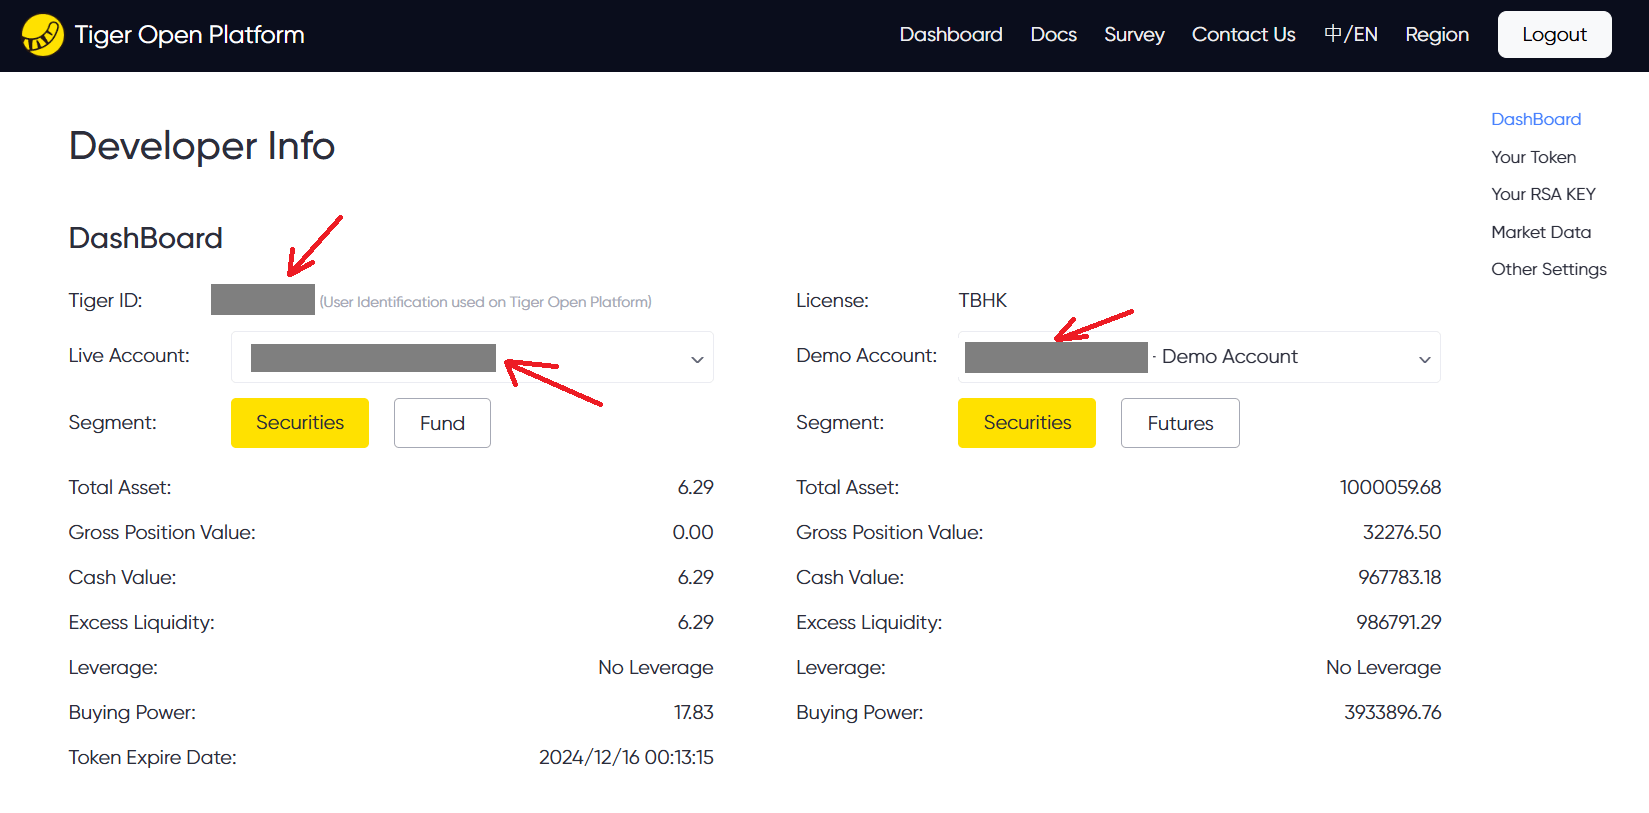The image size is (1649, 813).
Task: Click the Gross Position Value 32276.50
Action: coord(1402,532)
